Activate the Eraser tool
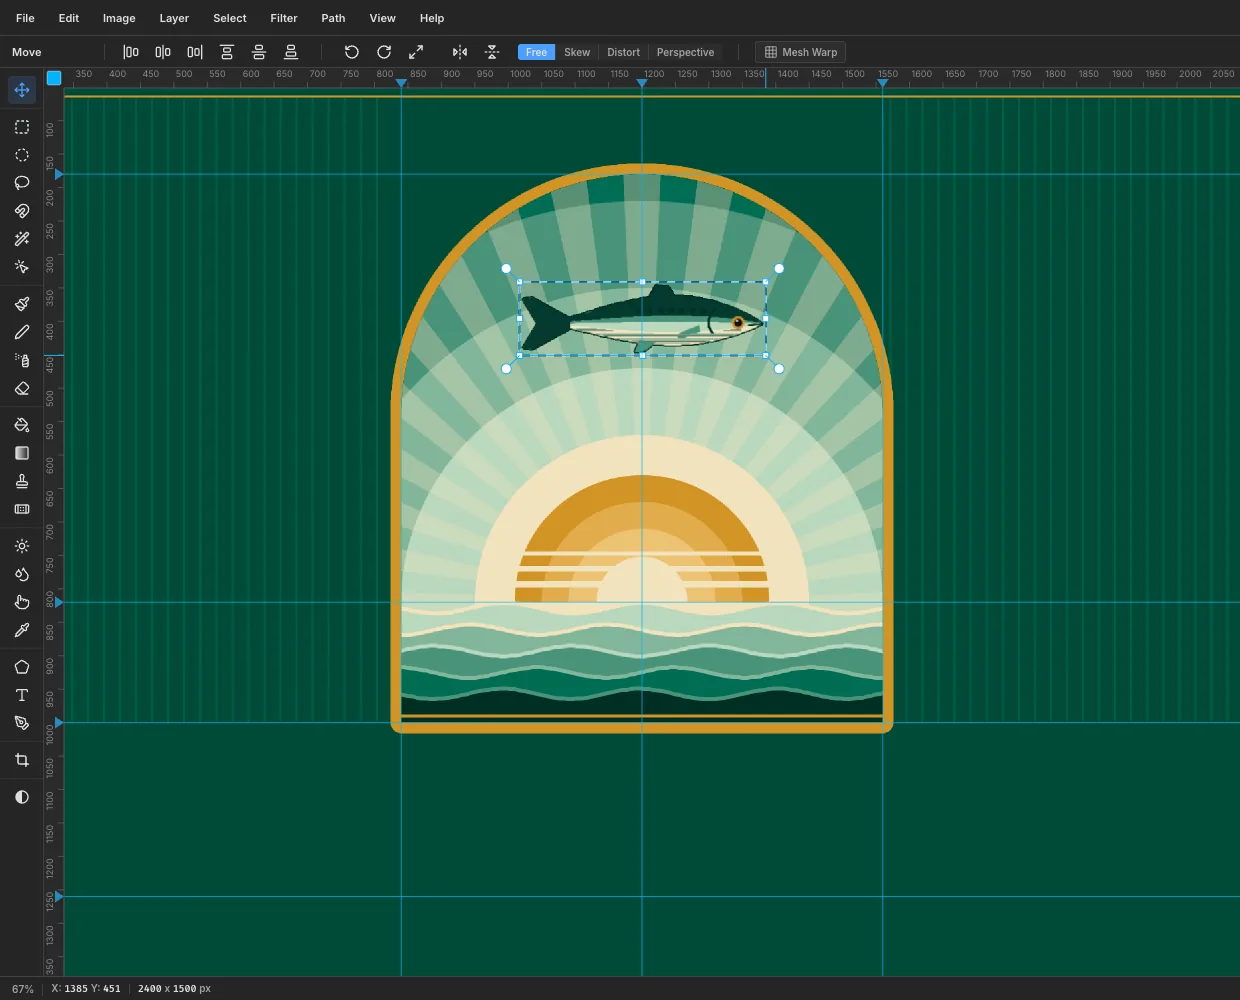1240x1000 pixels. (22, 388)
